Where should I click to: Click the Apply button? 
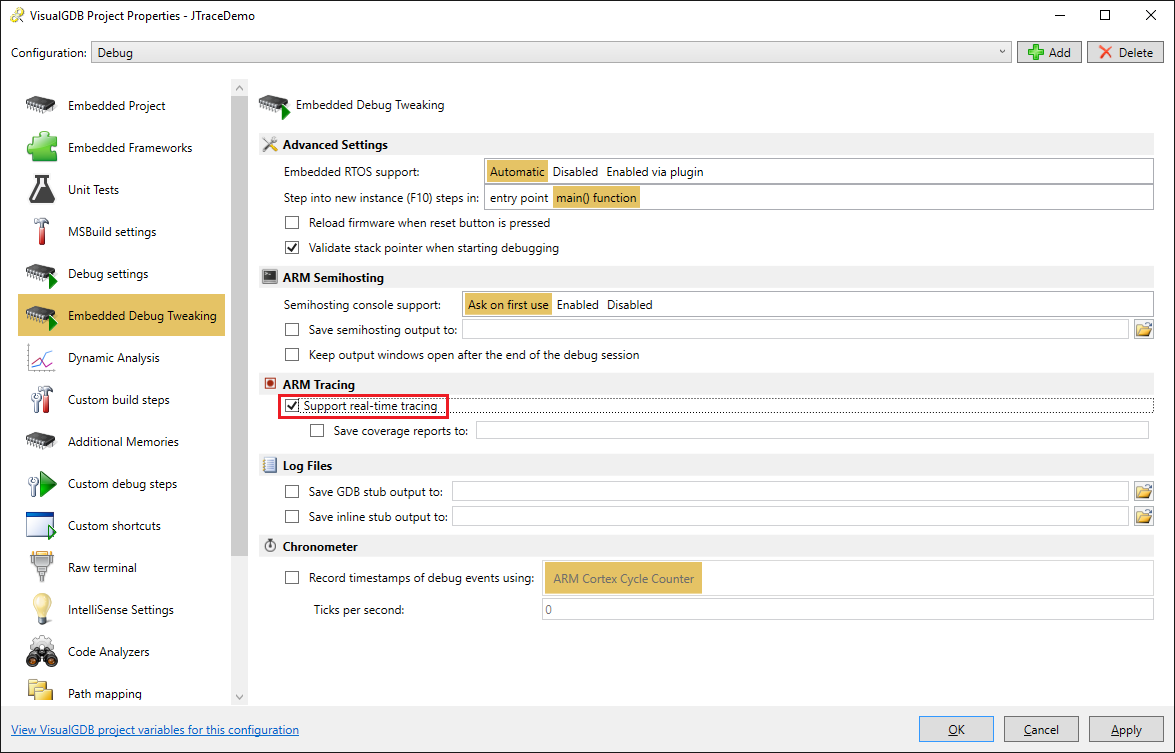pyautogui.click(x=1126, y=729)
